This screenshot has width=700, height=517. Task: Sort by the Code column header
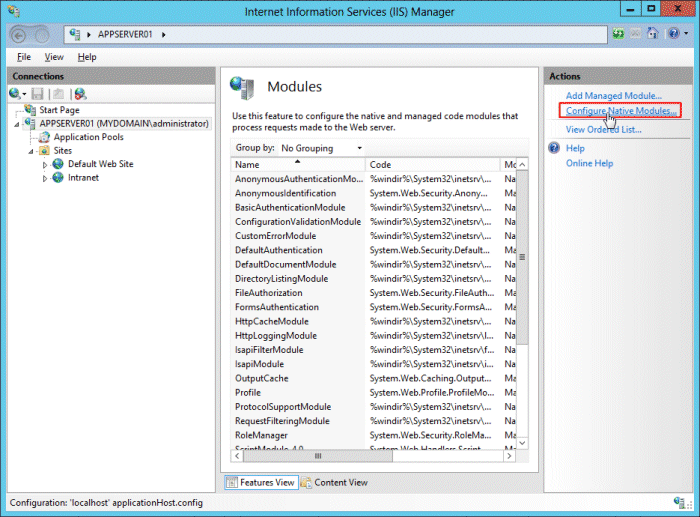coord(433,164)
